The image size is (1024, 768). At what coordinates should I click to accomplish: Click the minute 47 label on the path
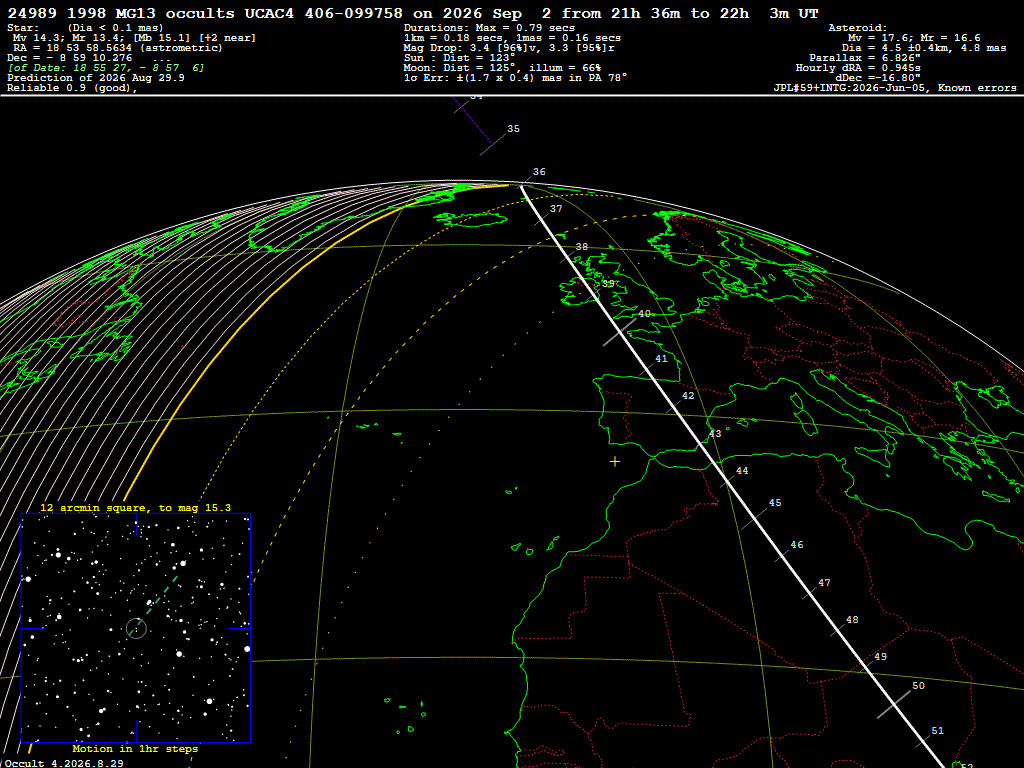[x=824, y=583]
